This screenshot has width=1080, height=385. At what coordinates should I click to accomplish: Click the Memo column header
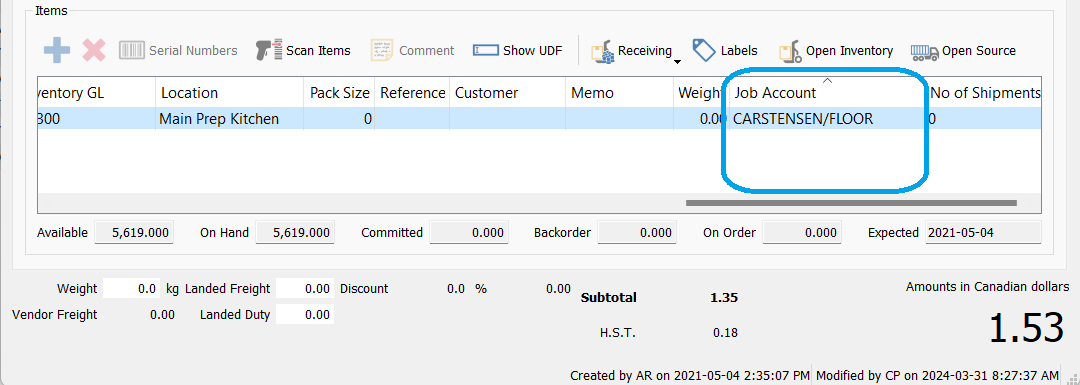[x=619, y=92]
